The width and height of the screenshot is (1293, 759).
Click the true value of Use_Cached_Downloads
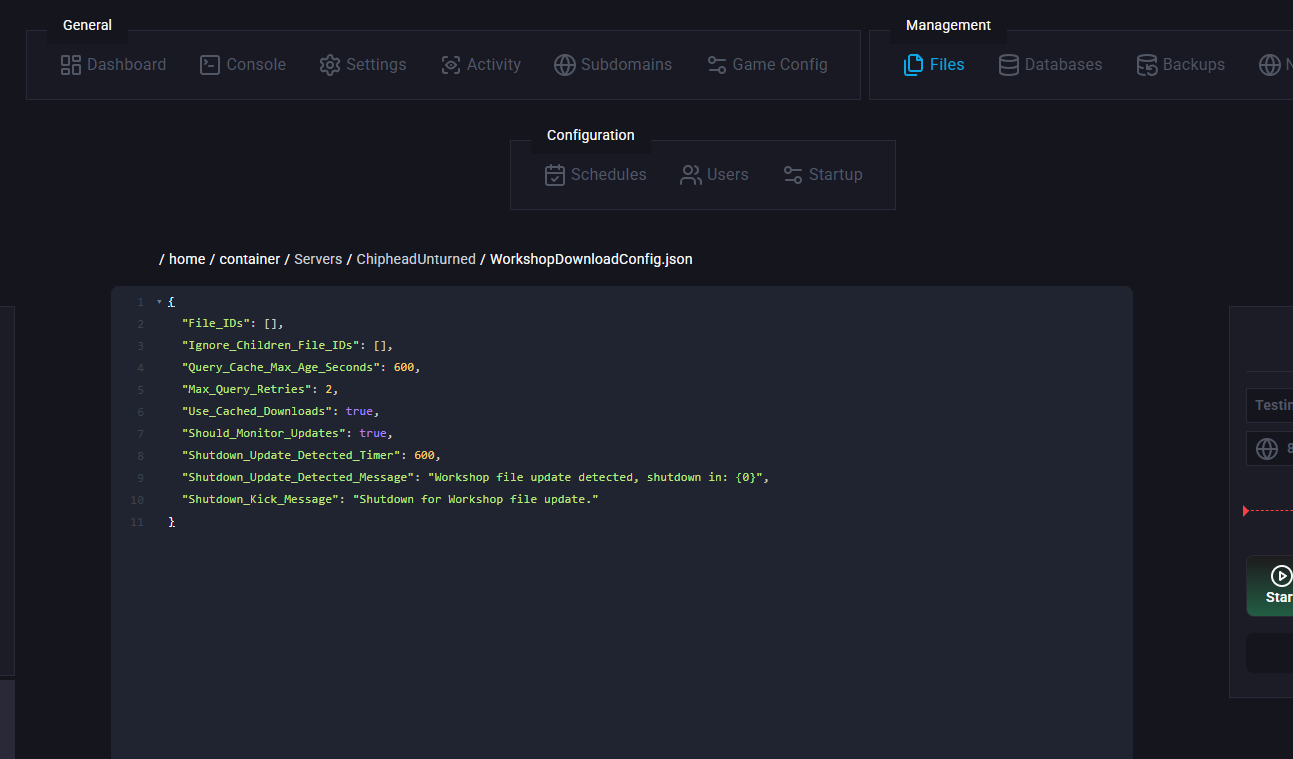(359, 411)
